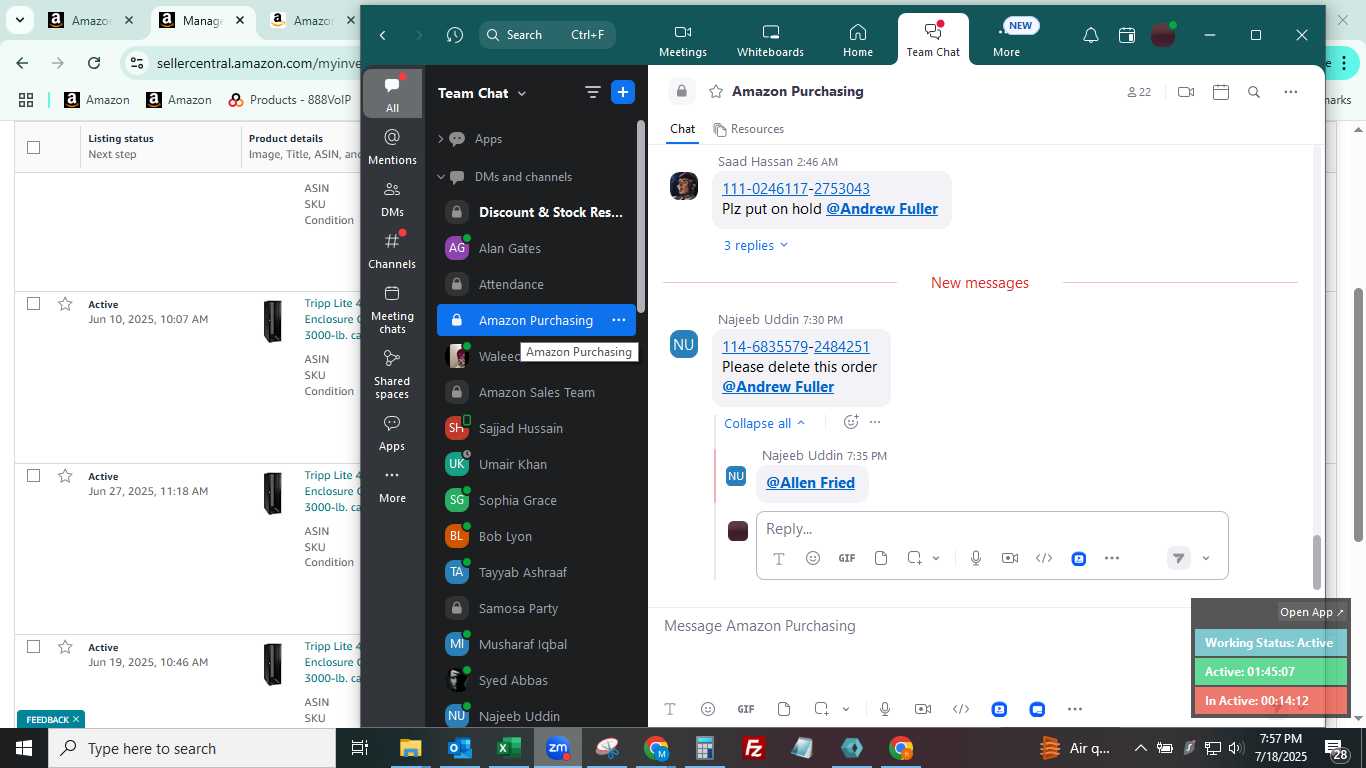Viewport: 1366px width, 768px height.
Task: Check the Jun 19, 2025 listing checkbox
Action: click(33, 647)
